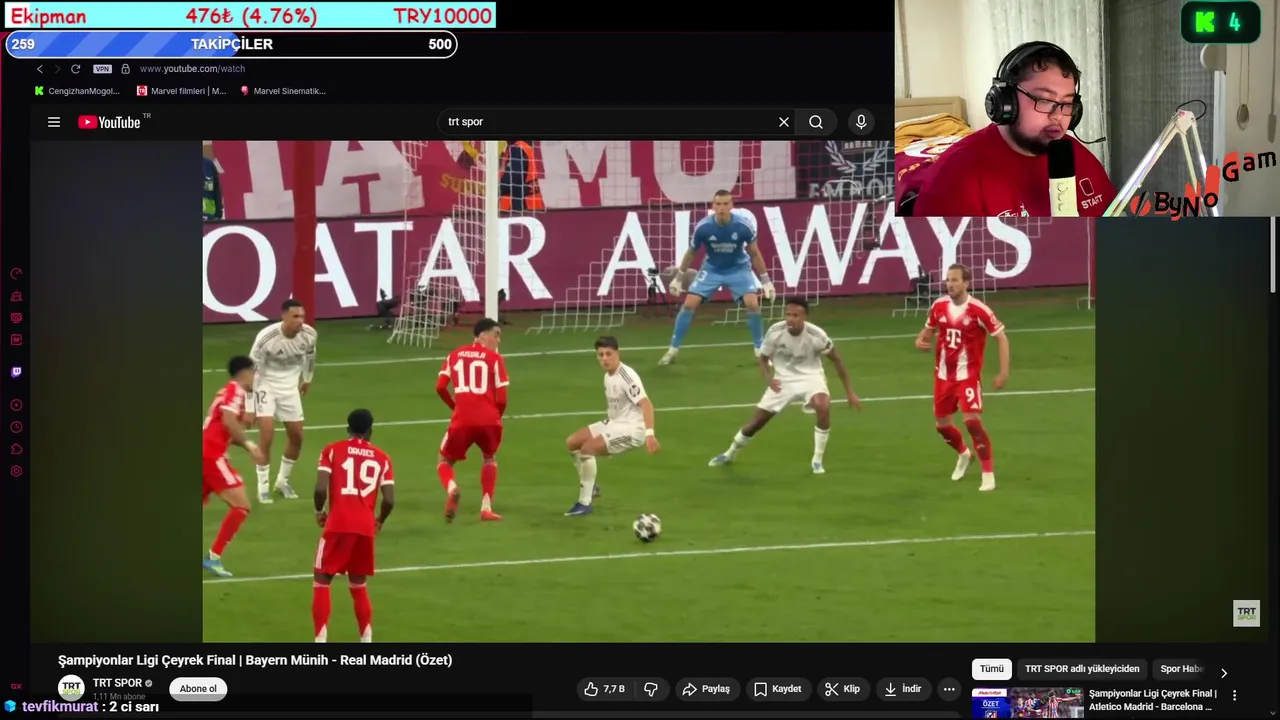
Task: Open the 'Atletico Madrid - Barcelona' video title
Action: tap(1152, 700)
